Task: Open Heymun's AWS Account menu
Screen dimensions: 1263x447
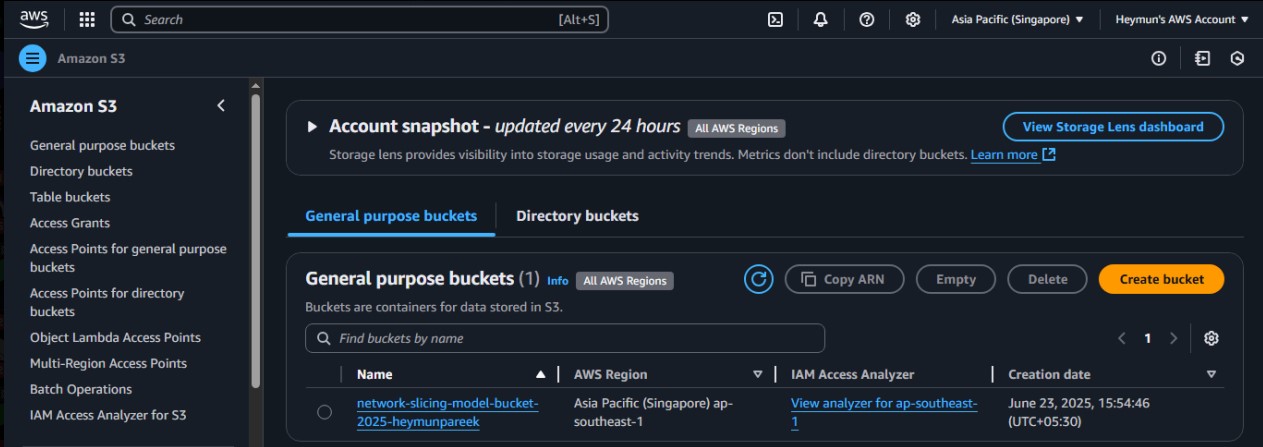Action: (1182, 19)
